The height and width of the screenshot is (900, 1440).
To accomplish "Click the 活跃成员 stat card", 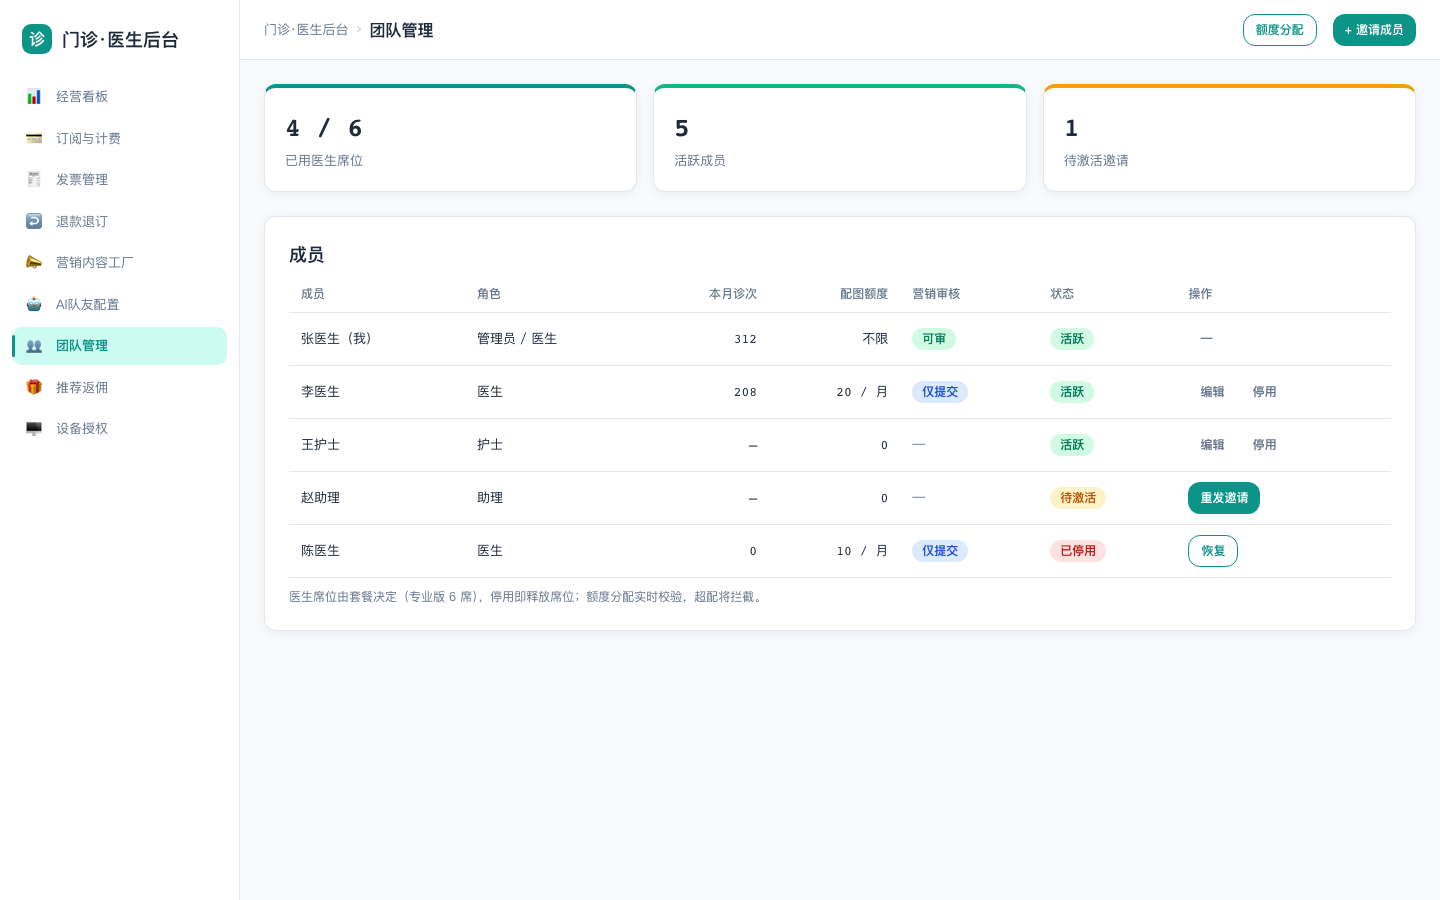I will (x=840, y=138).
